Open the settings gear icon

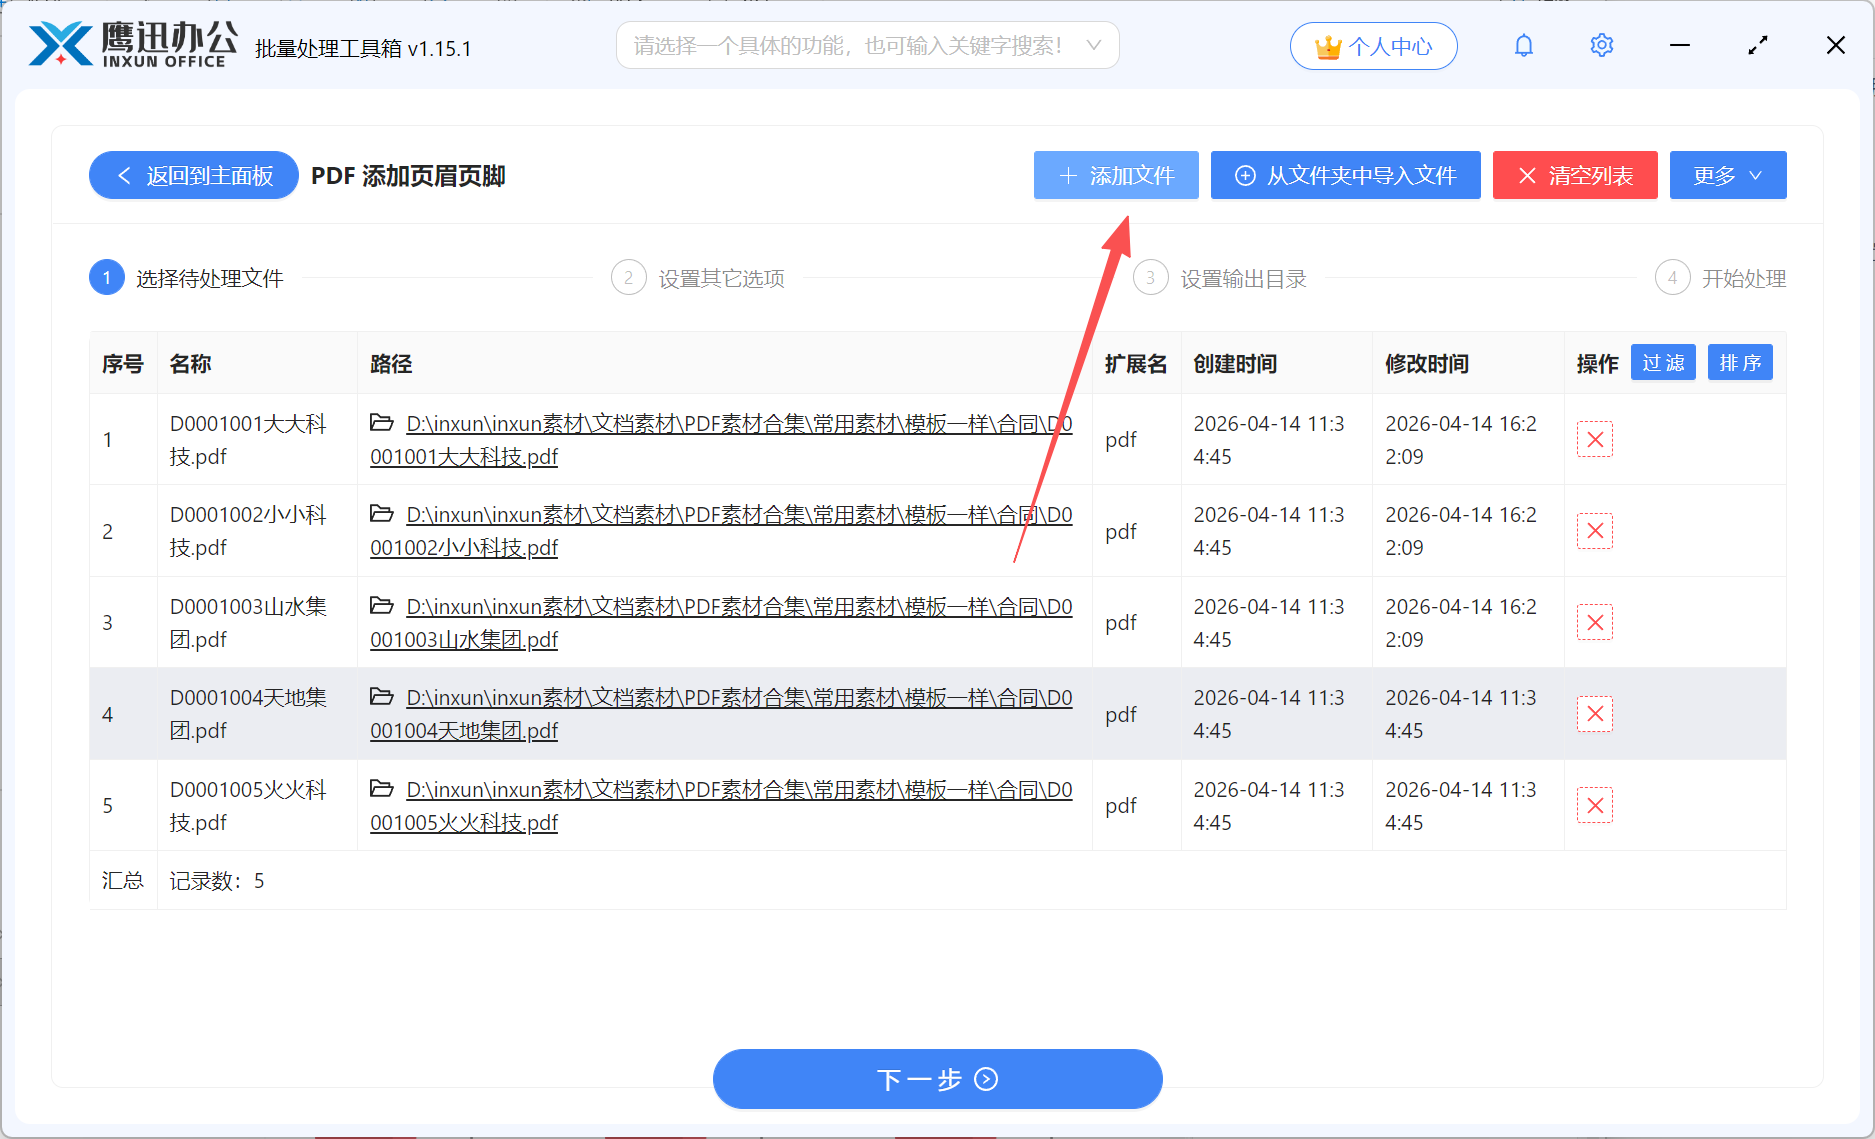[x=1601, y=46]
